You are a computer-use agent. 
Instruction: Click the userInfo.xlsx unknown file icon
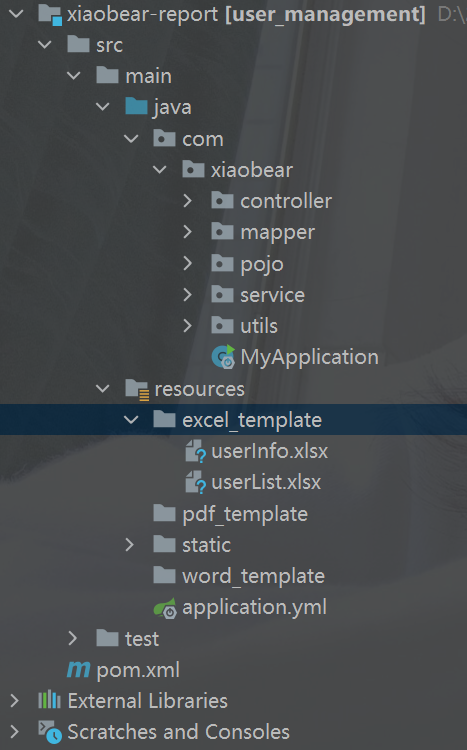coord(196,451)
